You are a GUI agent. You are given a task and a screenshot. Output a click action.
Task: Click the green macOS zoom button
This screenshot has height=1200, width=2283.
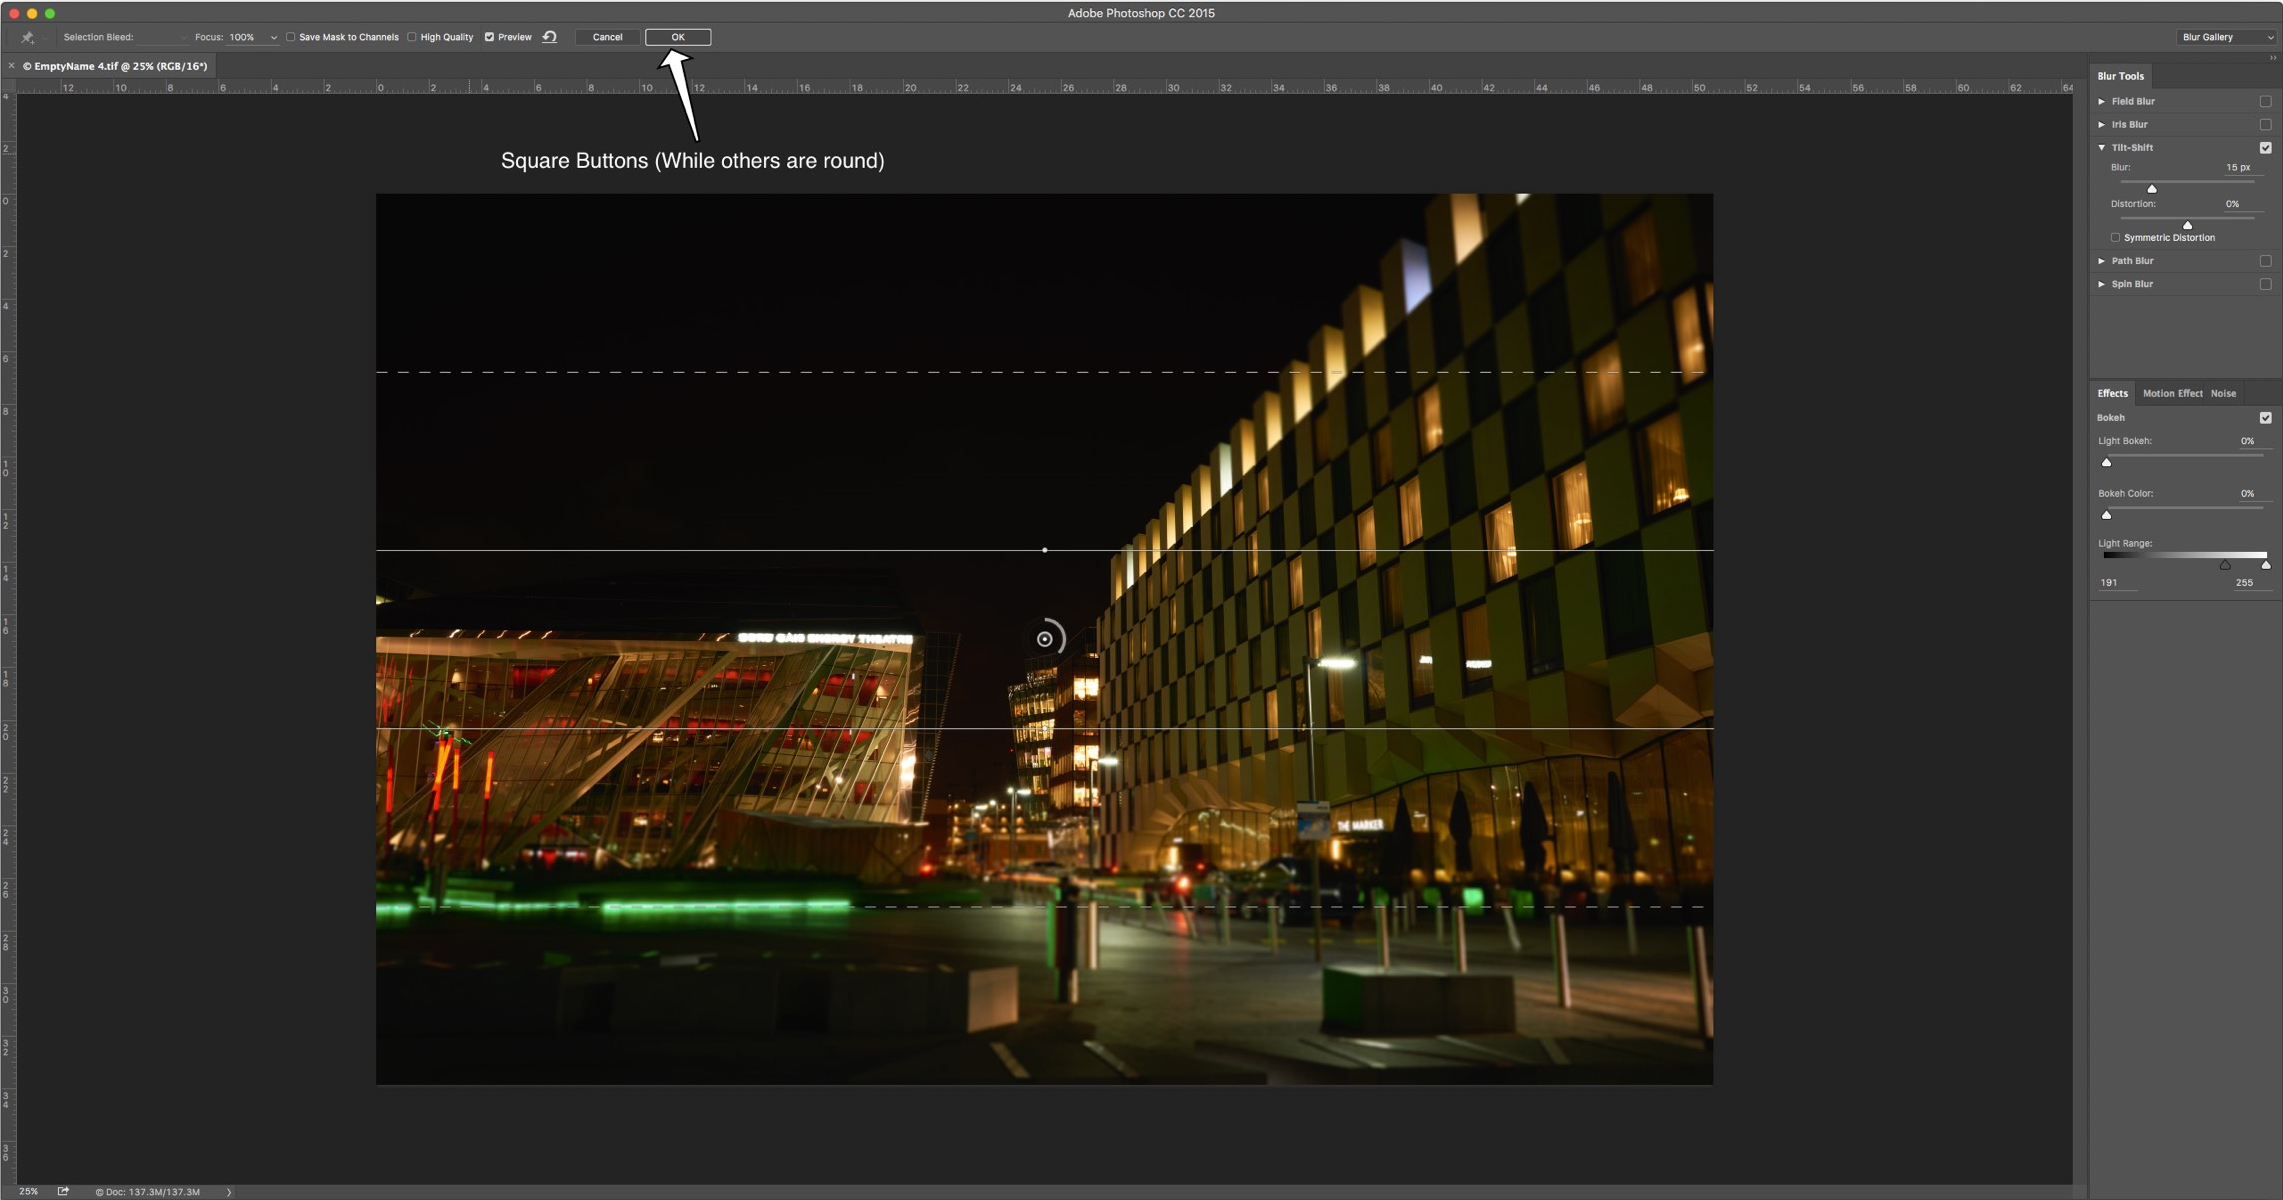(50, 13)
